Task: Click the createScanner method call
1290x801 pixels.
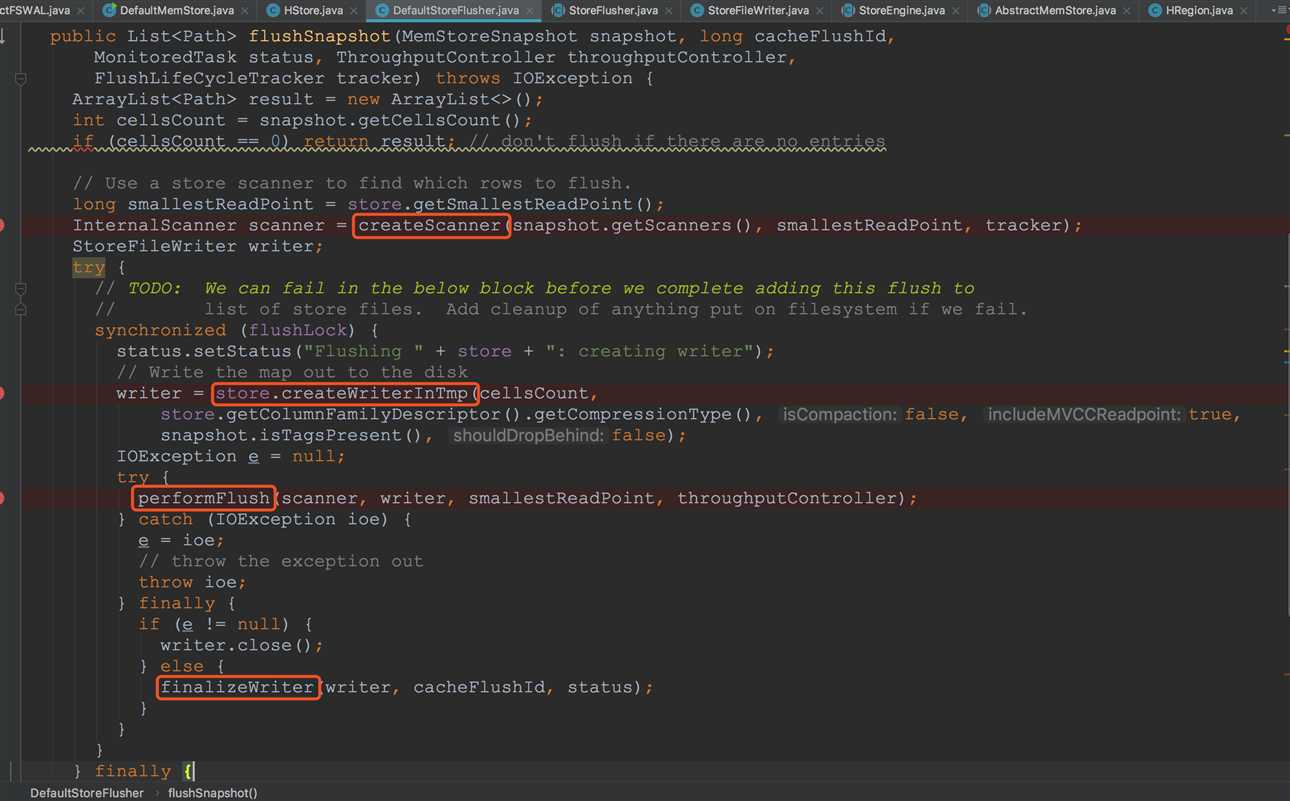Action: pos(430,225)
